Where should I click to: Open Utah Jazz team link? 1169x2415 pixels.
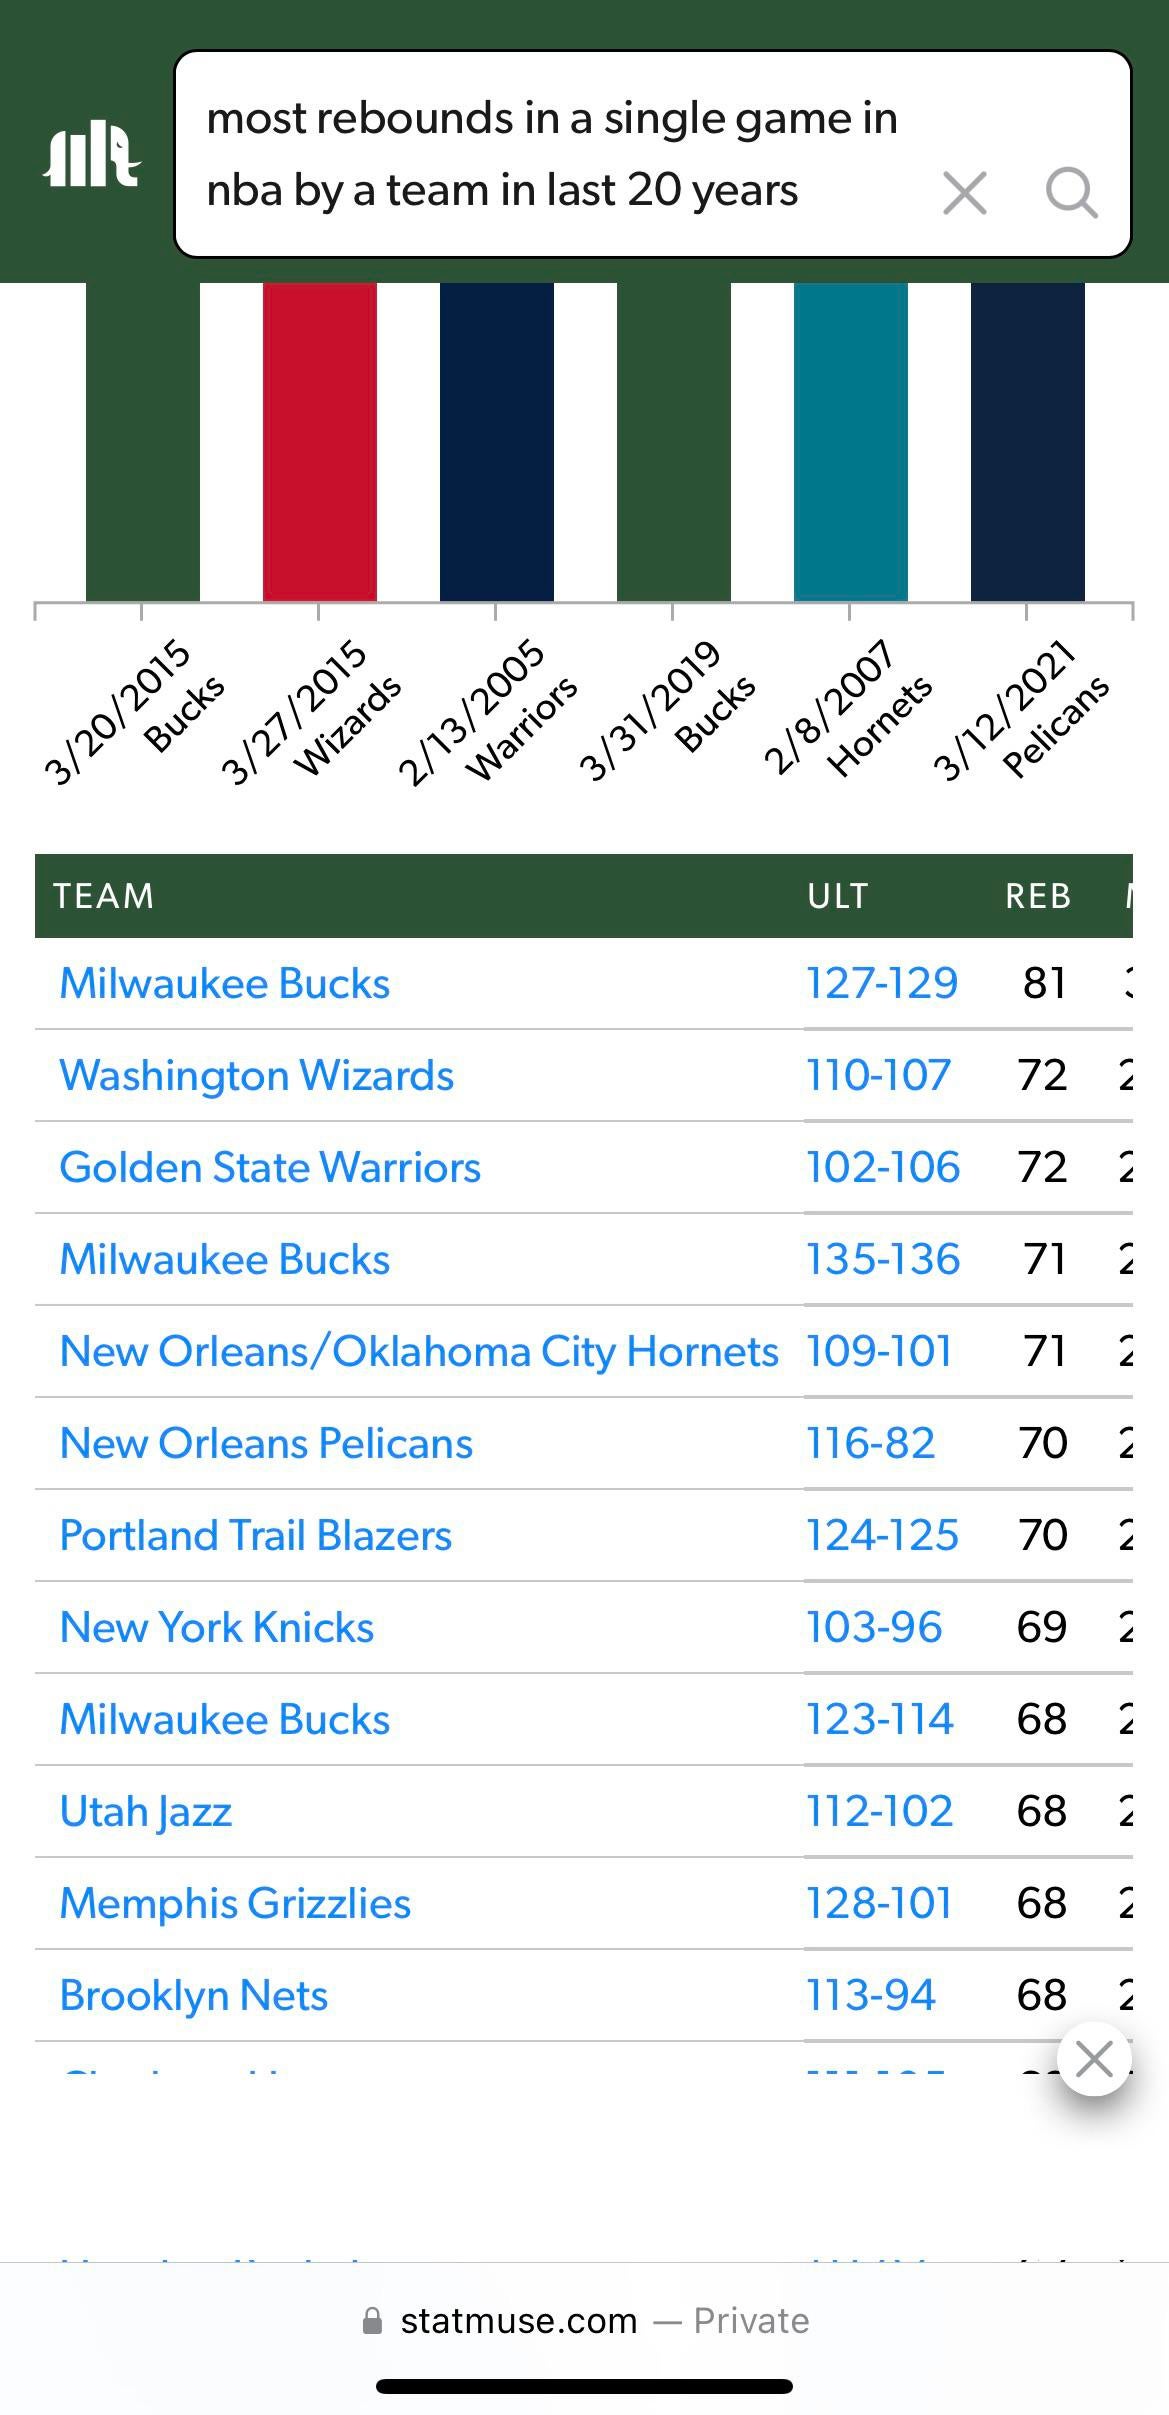pos(145,1812)
